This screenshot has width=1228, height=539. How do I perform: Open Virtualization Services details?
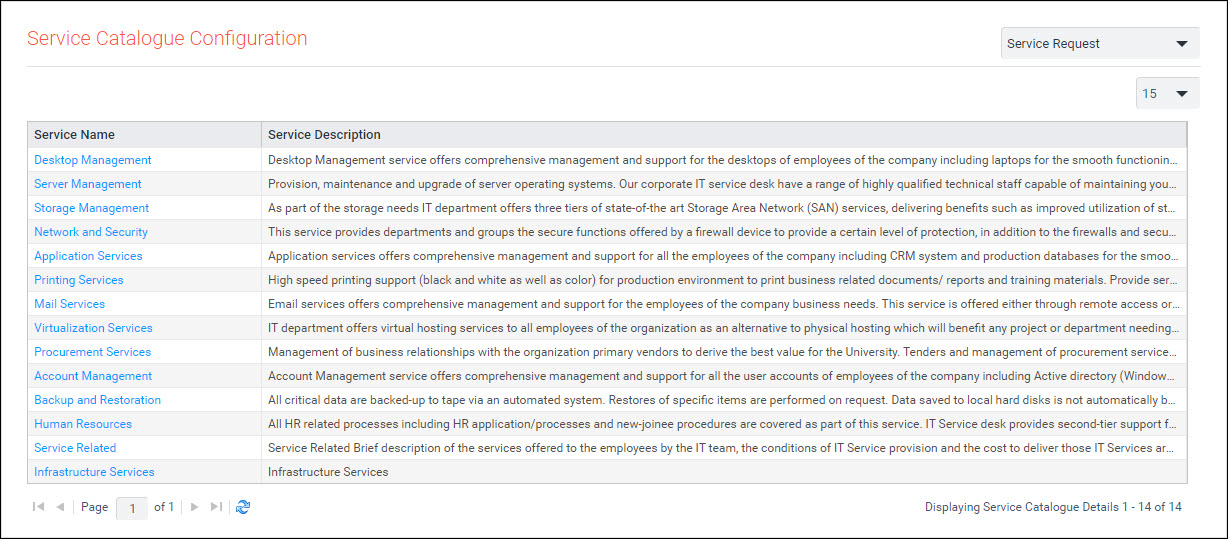coord(93,328)
